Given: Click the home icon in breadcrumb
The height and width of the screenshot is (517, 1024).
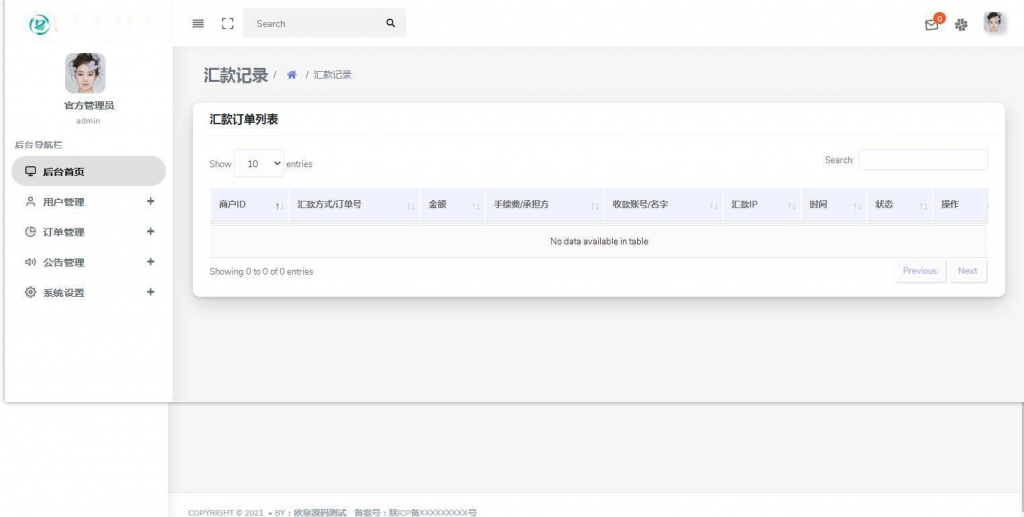Looking at the screenshot, I should pyautogui.click(x=292, y=75).
